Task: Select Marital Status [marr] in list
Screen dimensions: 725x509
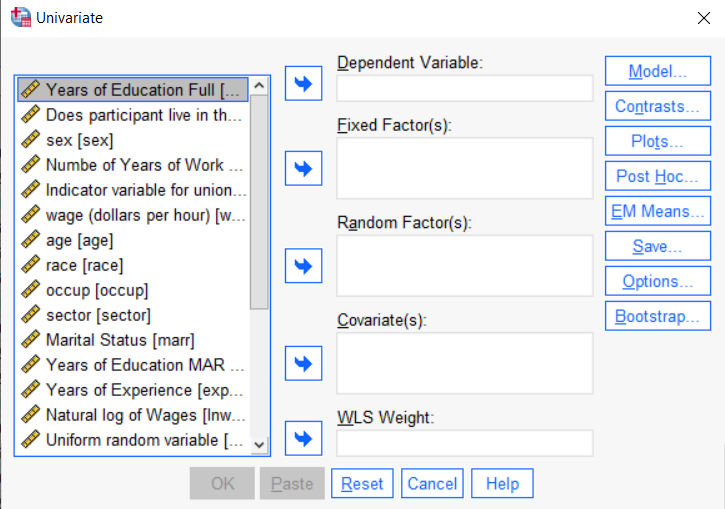Action: [134, 340]
